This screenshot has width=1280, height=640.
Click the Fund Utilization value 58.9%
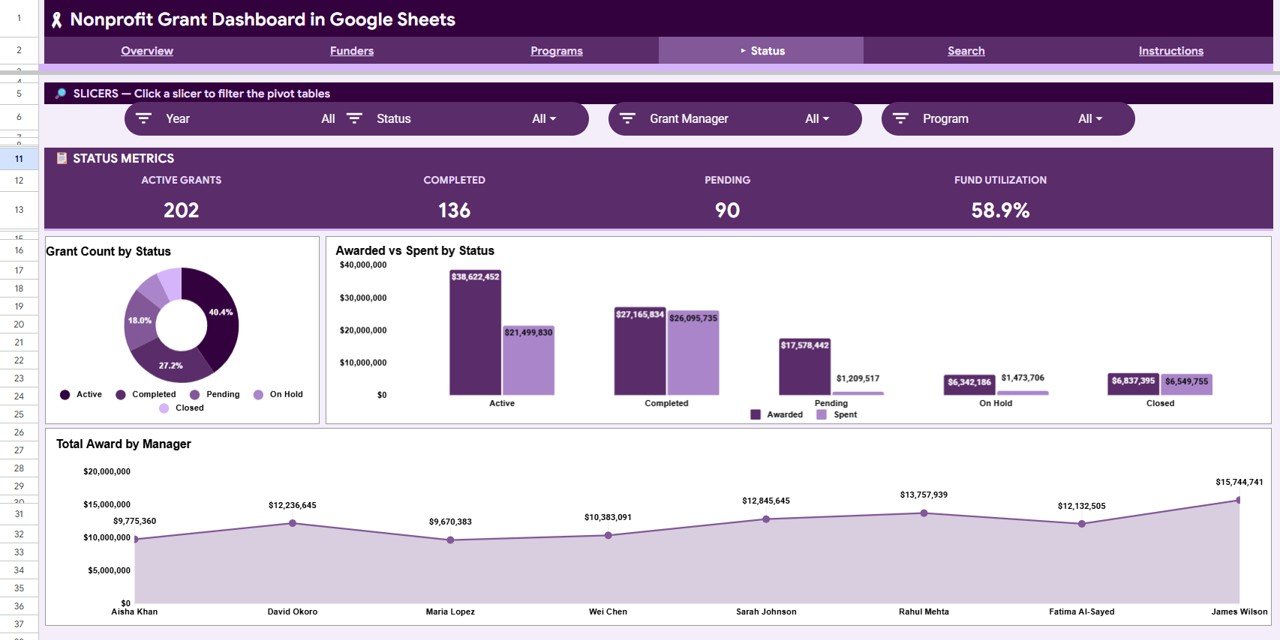click(1000, 210)
